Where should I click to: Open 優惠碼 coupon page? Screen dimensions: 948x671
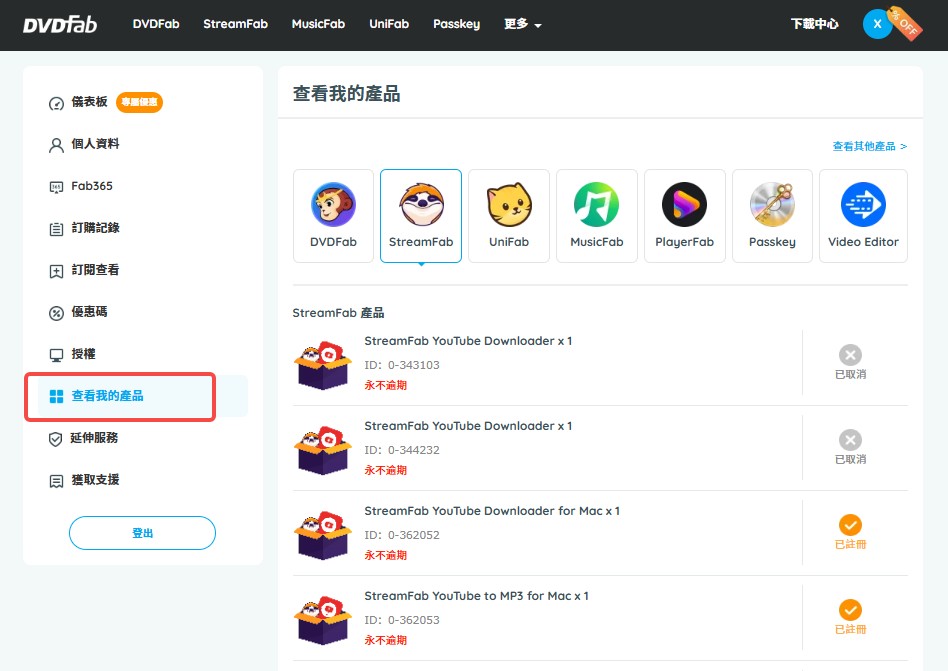tap(89, 312)
